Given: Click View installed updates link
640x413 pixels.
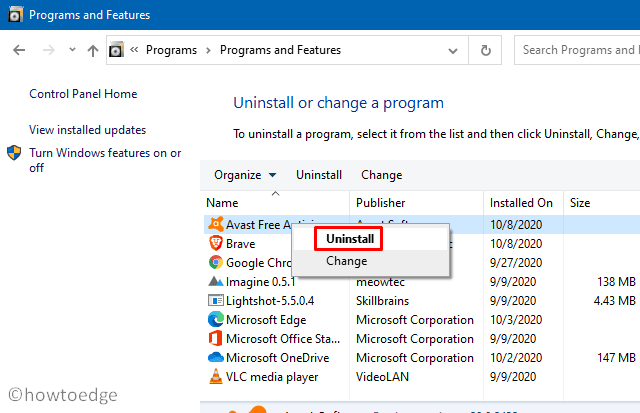Looking at the screenshot, I should pos(87,130).
